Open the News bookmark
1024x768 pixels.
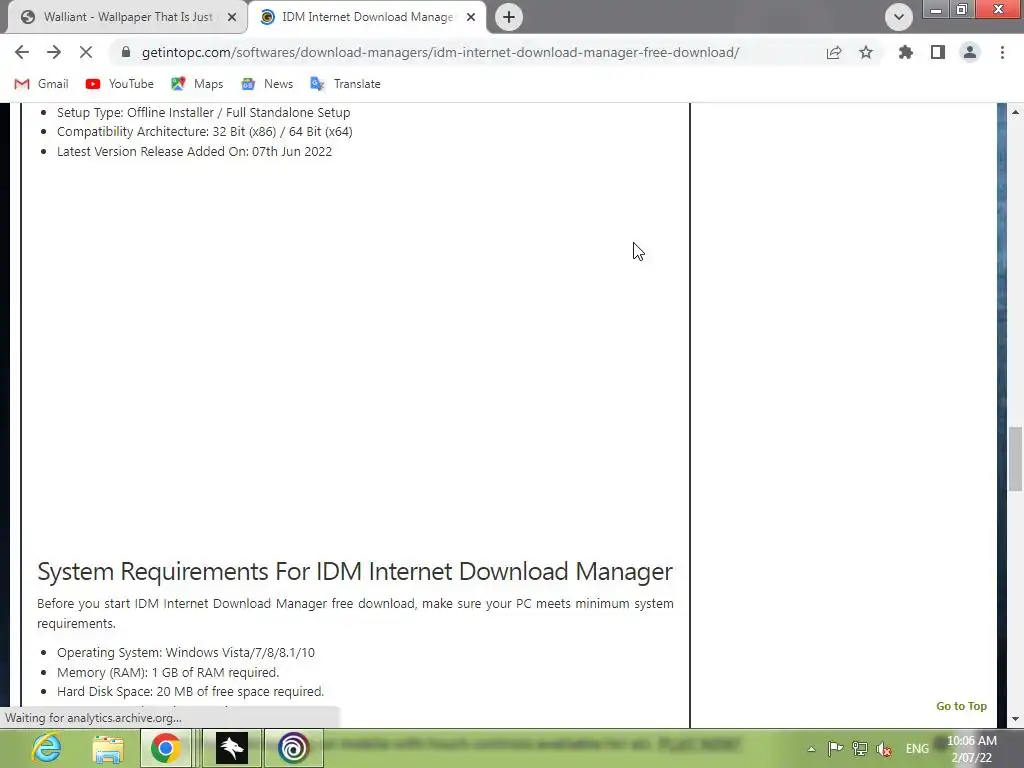[267, 84]
